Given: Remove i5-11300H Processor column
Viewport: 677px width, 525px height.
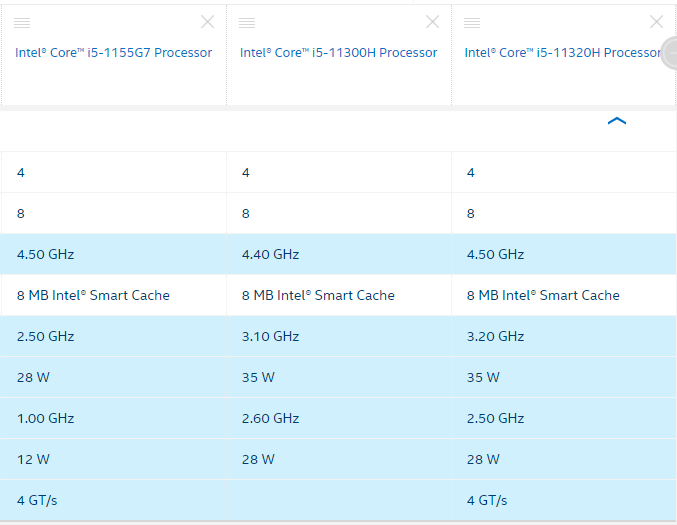Looking at the screenshot, I should click(x=432, y=22).
